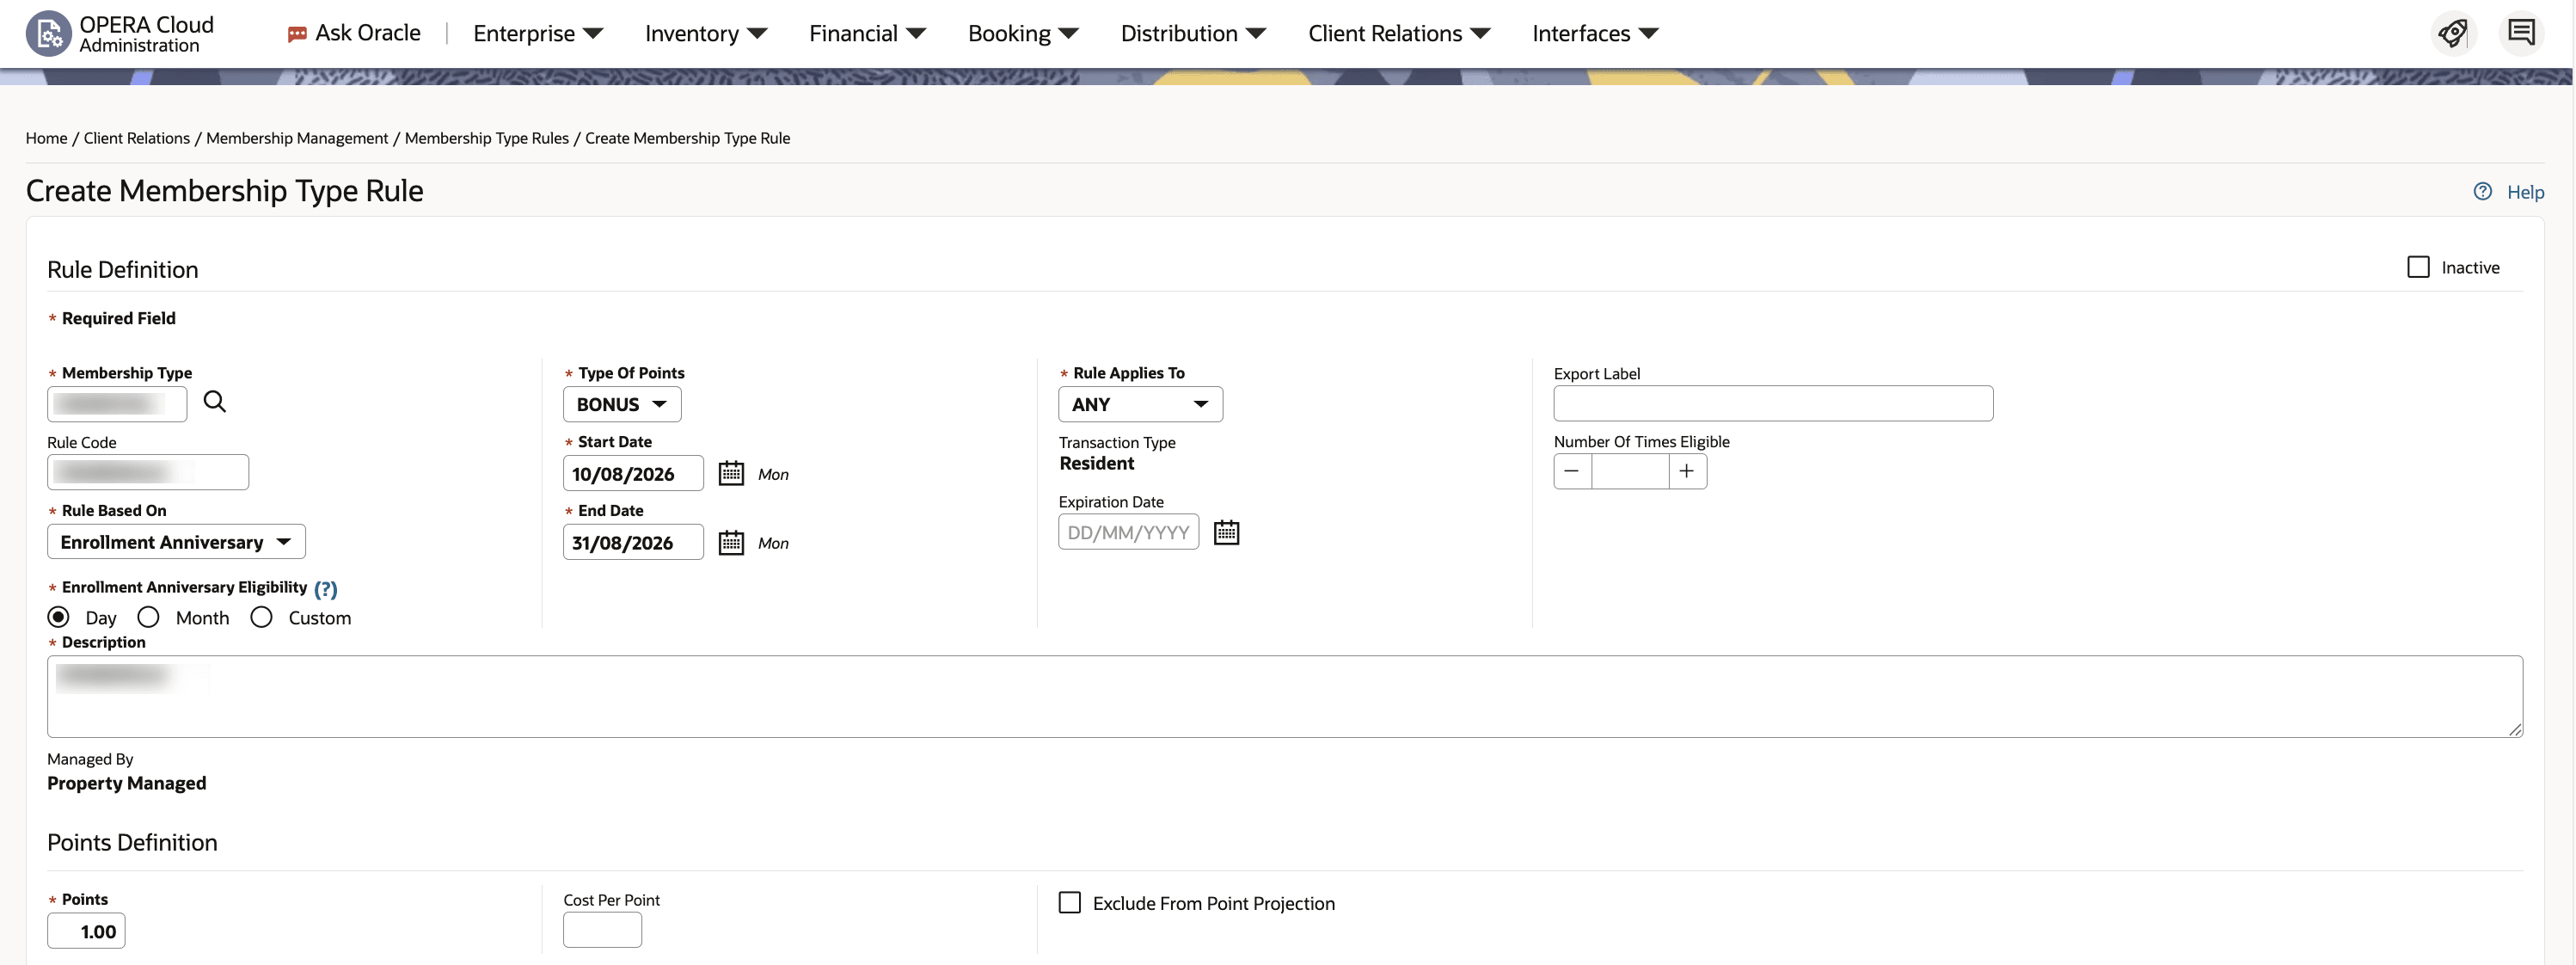Image resolution: width=2576 pixels, height=965 pixels.
Task: Open the Distribution menu
Action: coord(1193,33)
